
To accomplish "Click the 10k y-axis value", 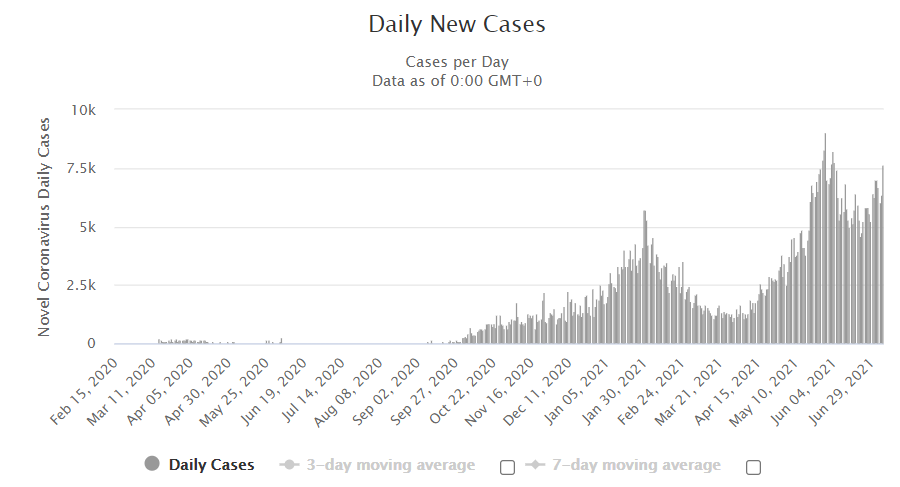I will coord(83,110).
